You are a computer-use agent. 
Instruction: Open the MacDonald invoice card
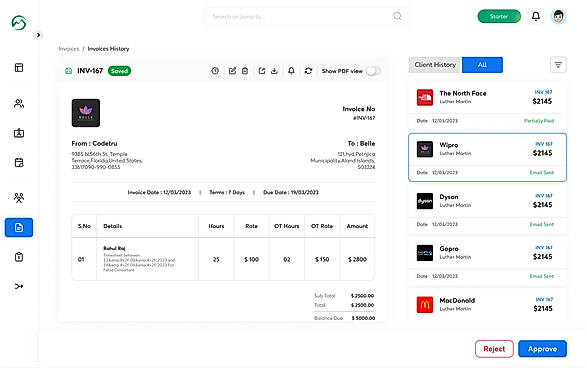pyautogui.click(x=487, y=305)
